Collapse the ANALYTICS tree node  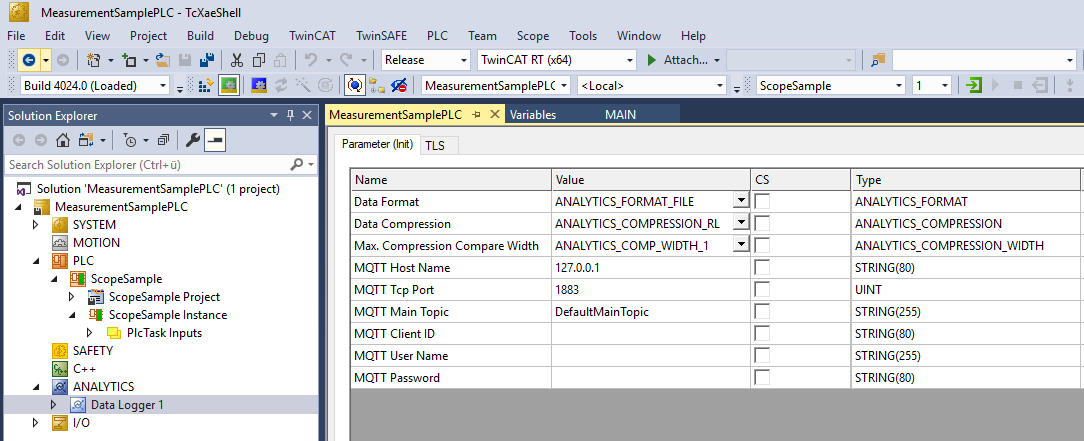pyautogui.click(x=36, y=386)
